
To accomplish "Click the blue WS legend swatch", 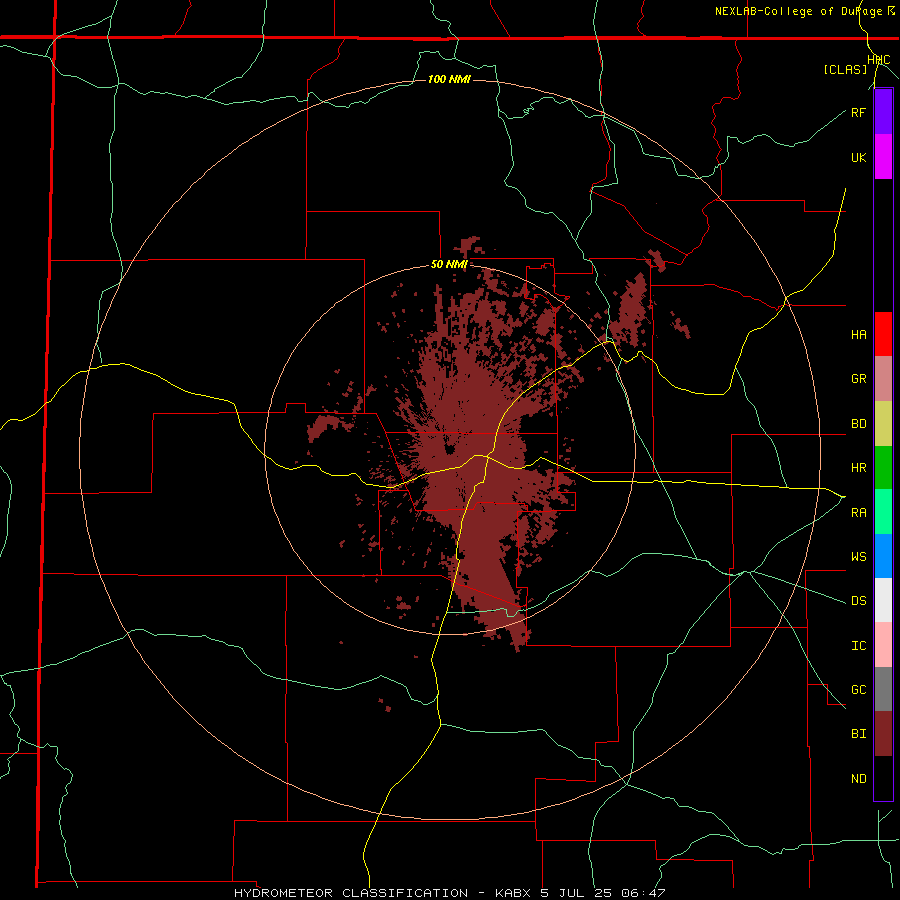I will 883,556.
